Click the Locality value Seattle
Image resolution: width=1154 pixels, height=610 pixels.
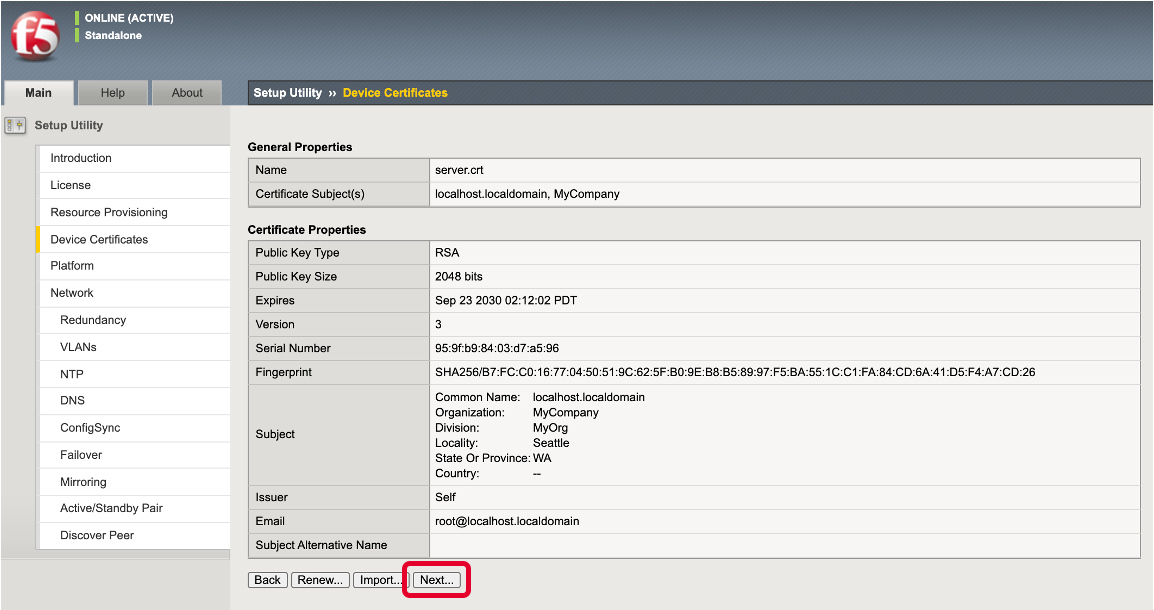(x=551, y=443)
